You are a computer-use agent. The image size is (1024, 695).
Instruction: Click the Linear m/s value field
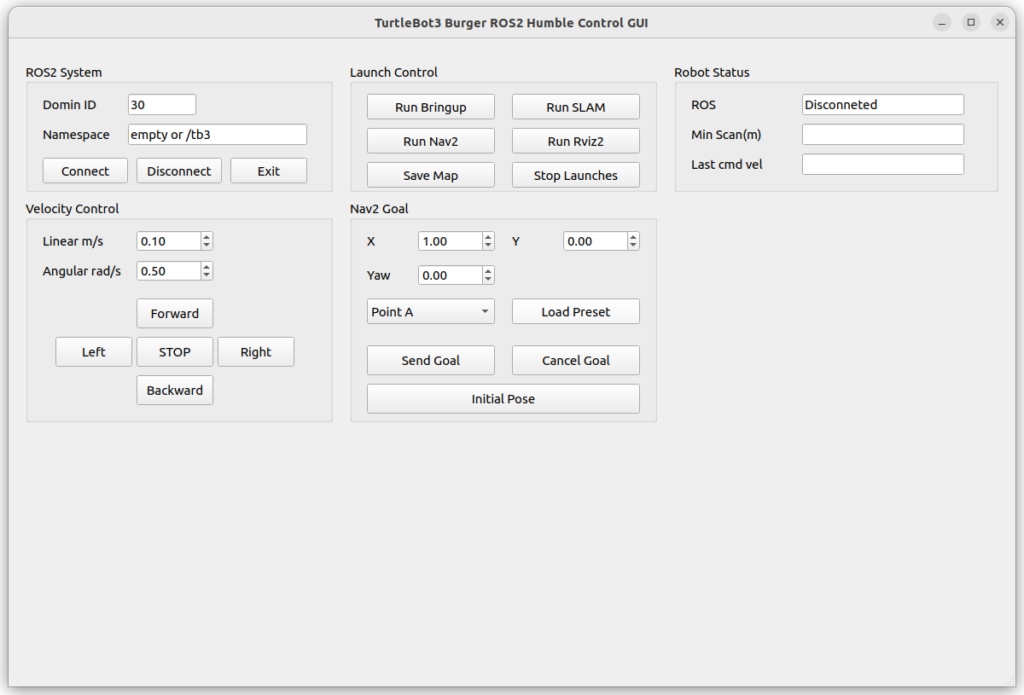[x=168, y=241]
